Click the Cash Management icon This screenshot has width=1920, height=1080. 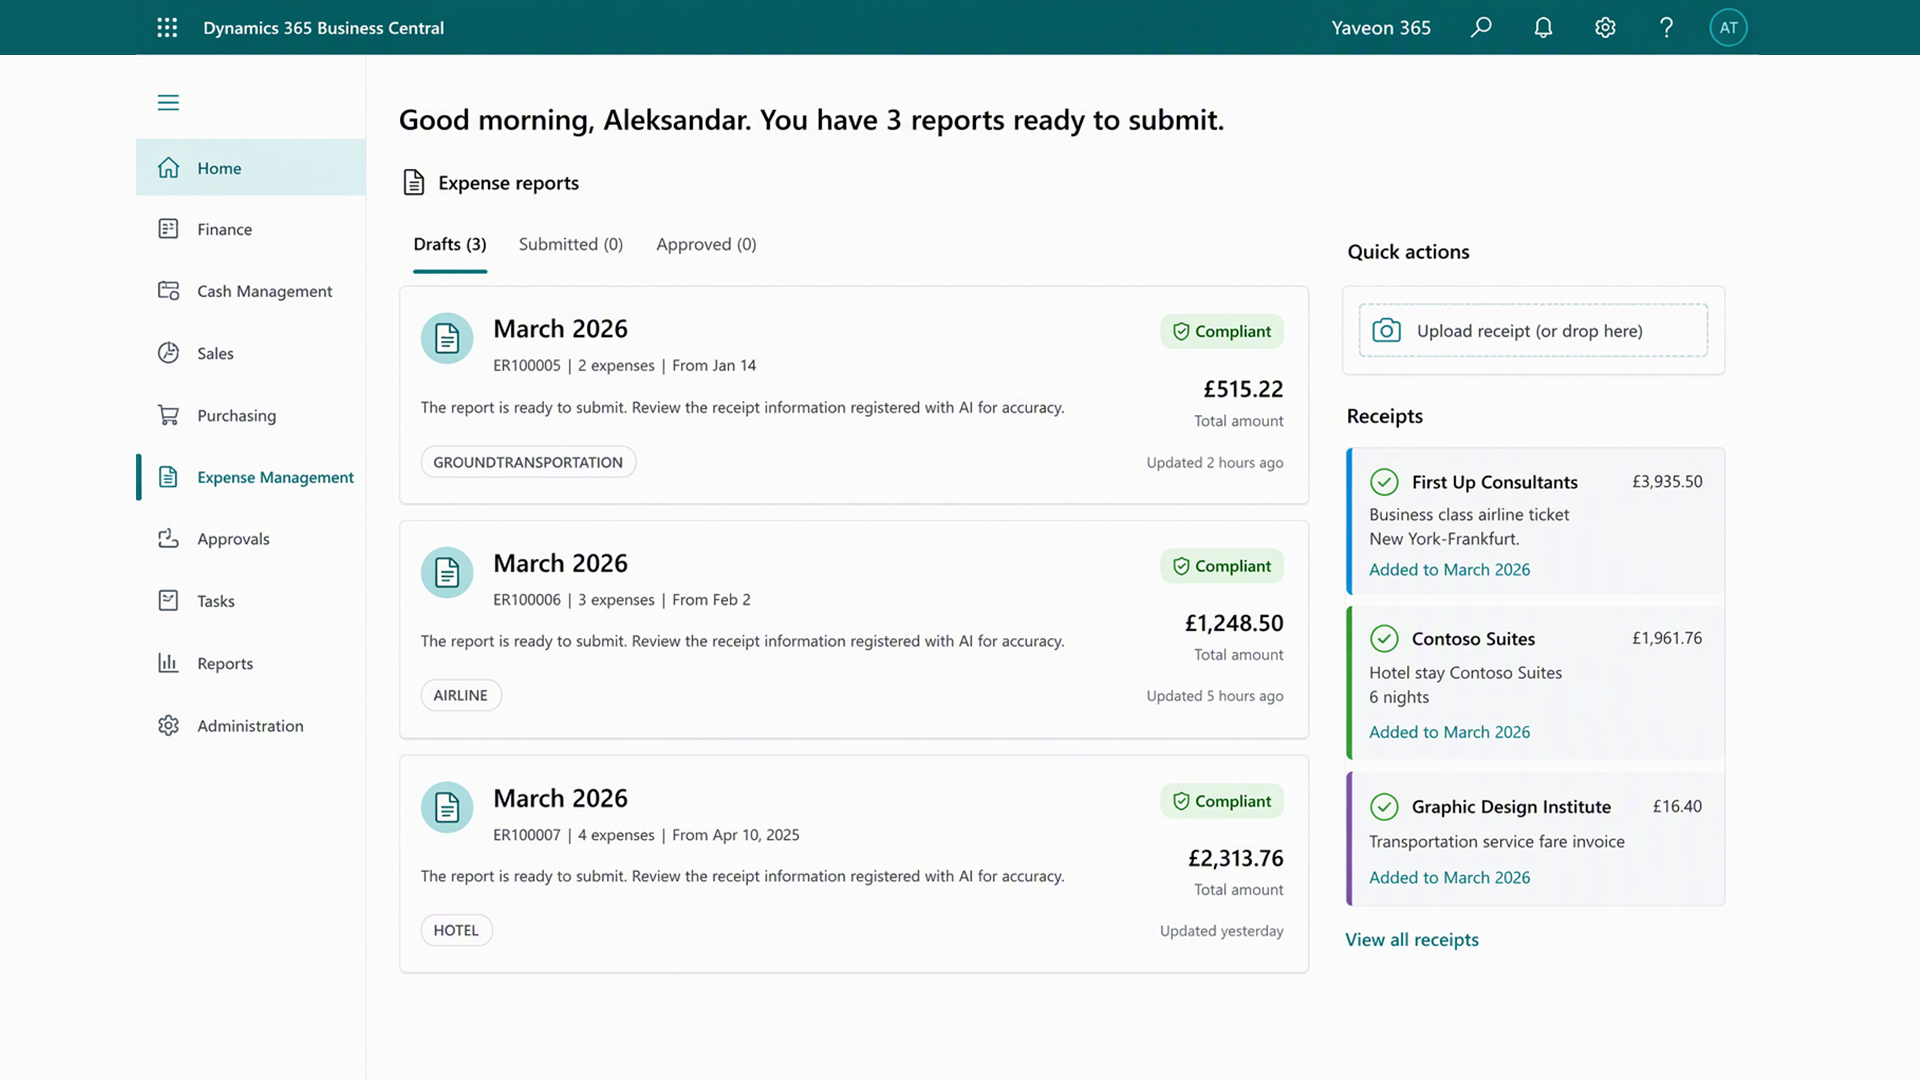tap(168, 291)
